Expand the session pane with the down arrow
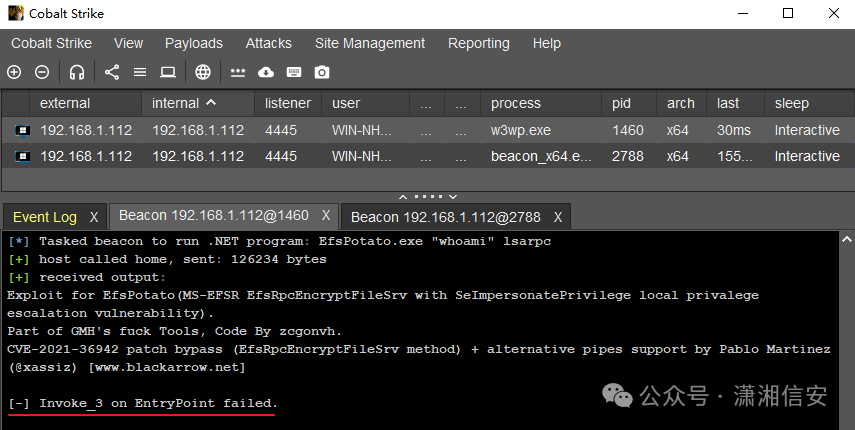855x430 pixels. [x=453, y=197]
